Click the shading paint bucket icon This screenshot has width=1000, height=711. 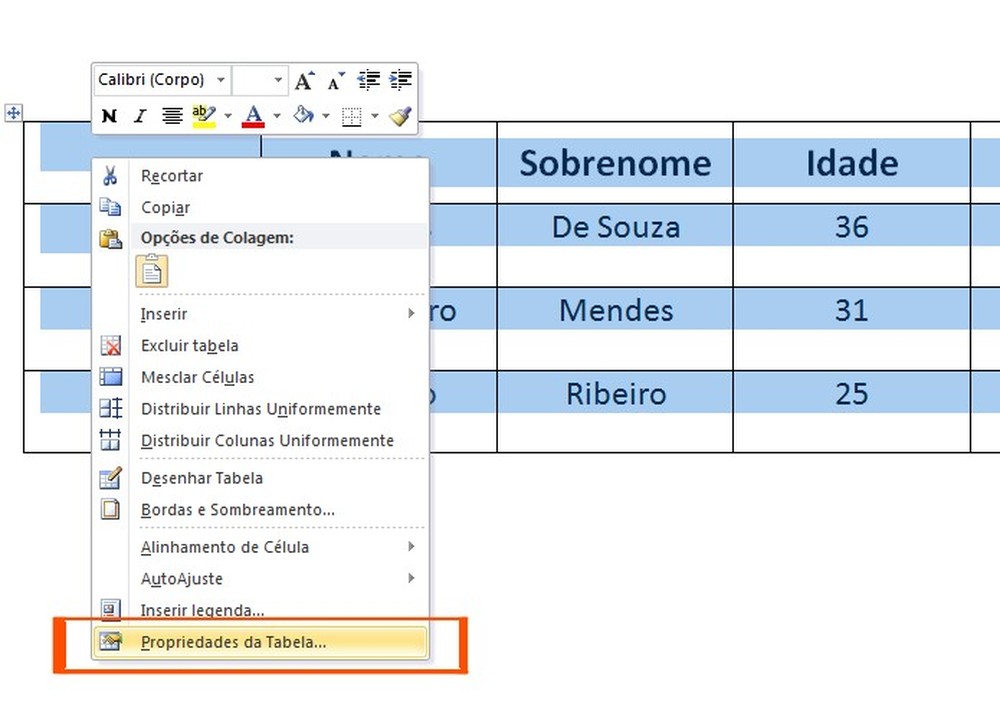tap(304, 115)
